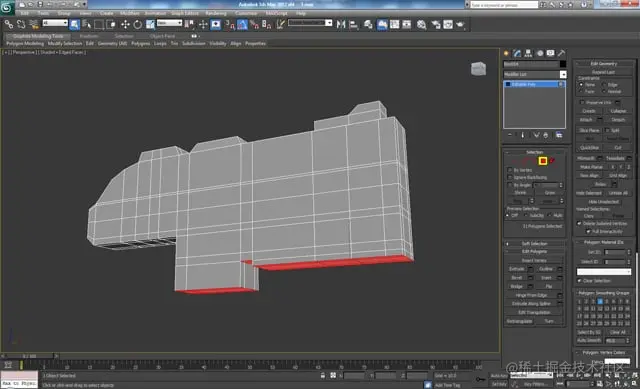This screenshot has height=389, width=640.
Task: Open the Utilities command panel tab
Action: pos(562,53)
